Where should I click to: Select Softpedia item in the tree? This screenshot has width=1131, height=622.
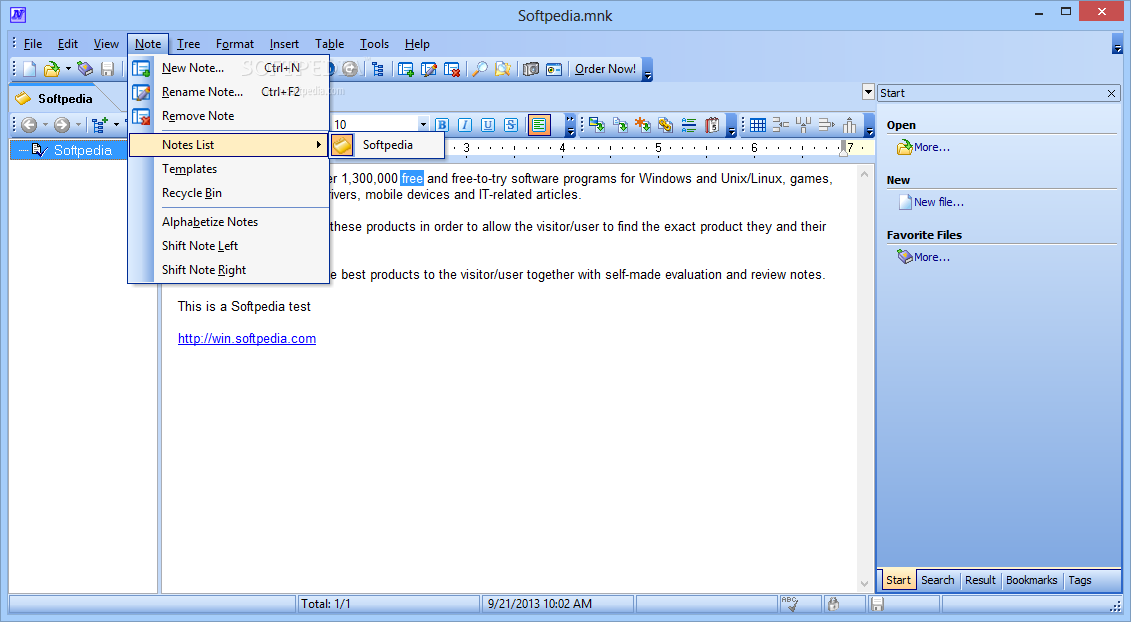point(82,150)
